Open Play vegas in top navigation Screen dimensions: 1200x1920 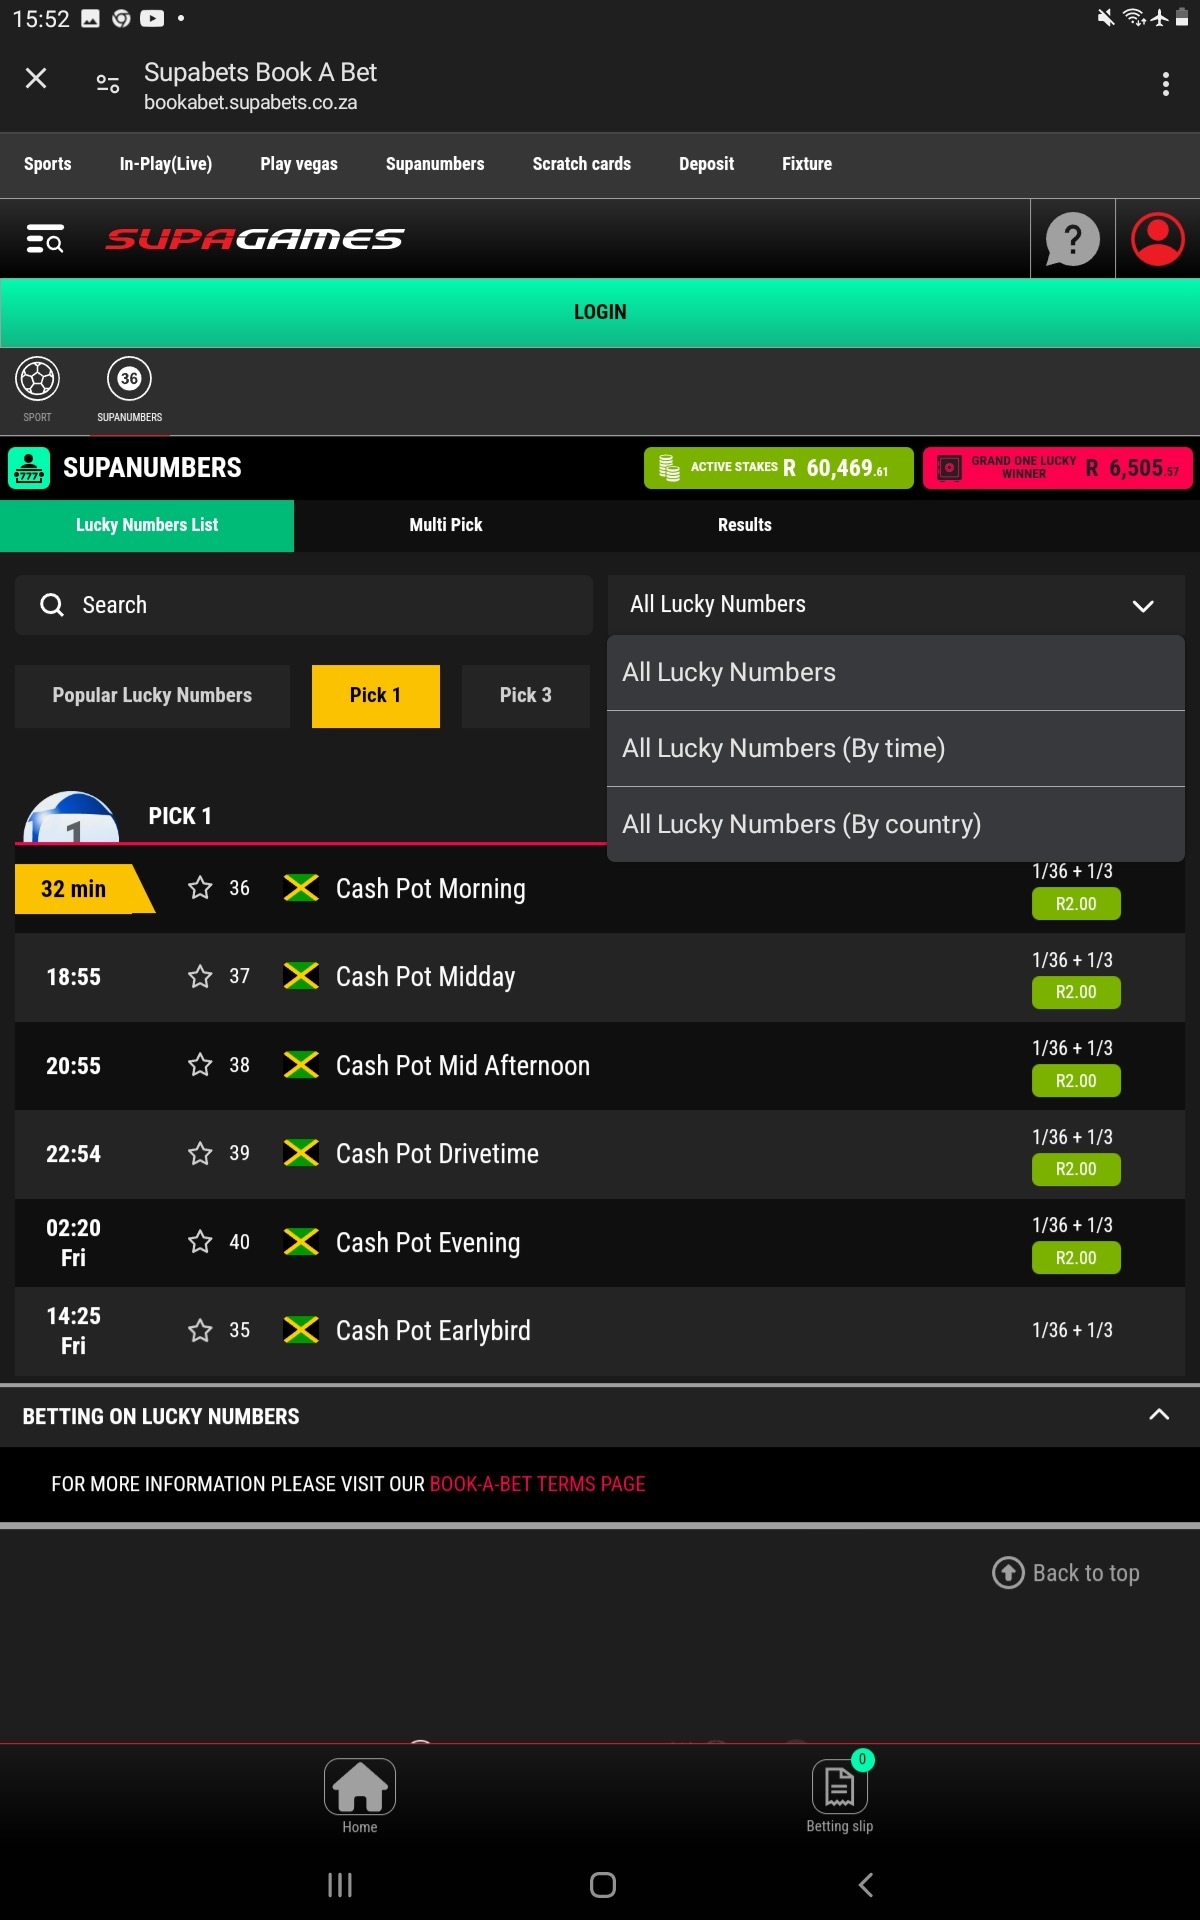point(299,164)
